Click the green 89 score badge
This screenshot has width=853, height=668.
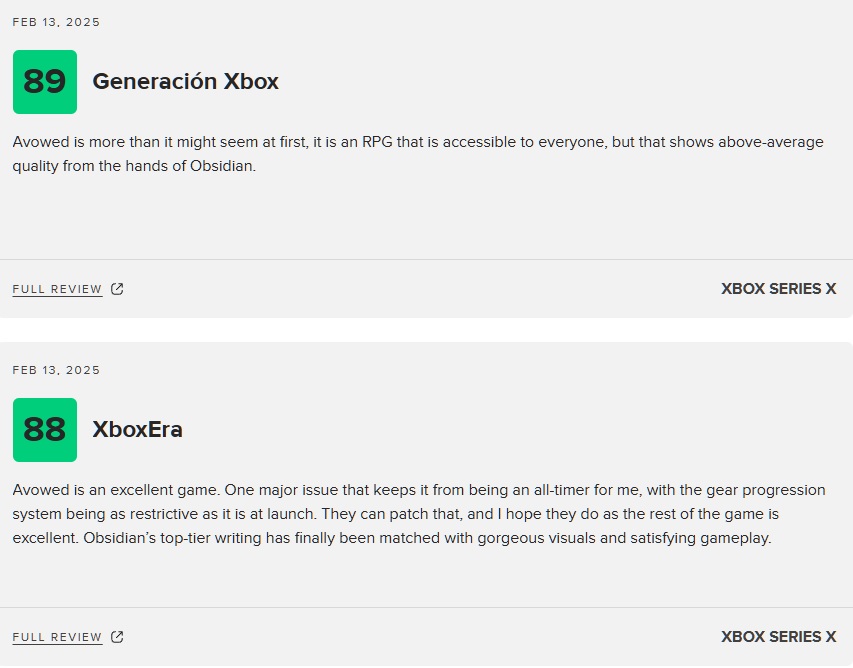click(x=45, y=82)
